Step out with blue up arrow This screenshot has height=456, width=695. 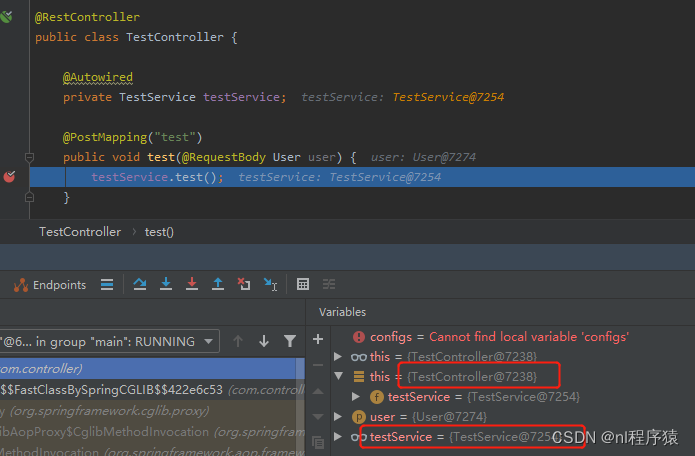pyautogui.click(x=218, y=284)
